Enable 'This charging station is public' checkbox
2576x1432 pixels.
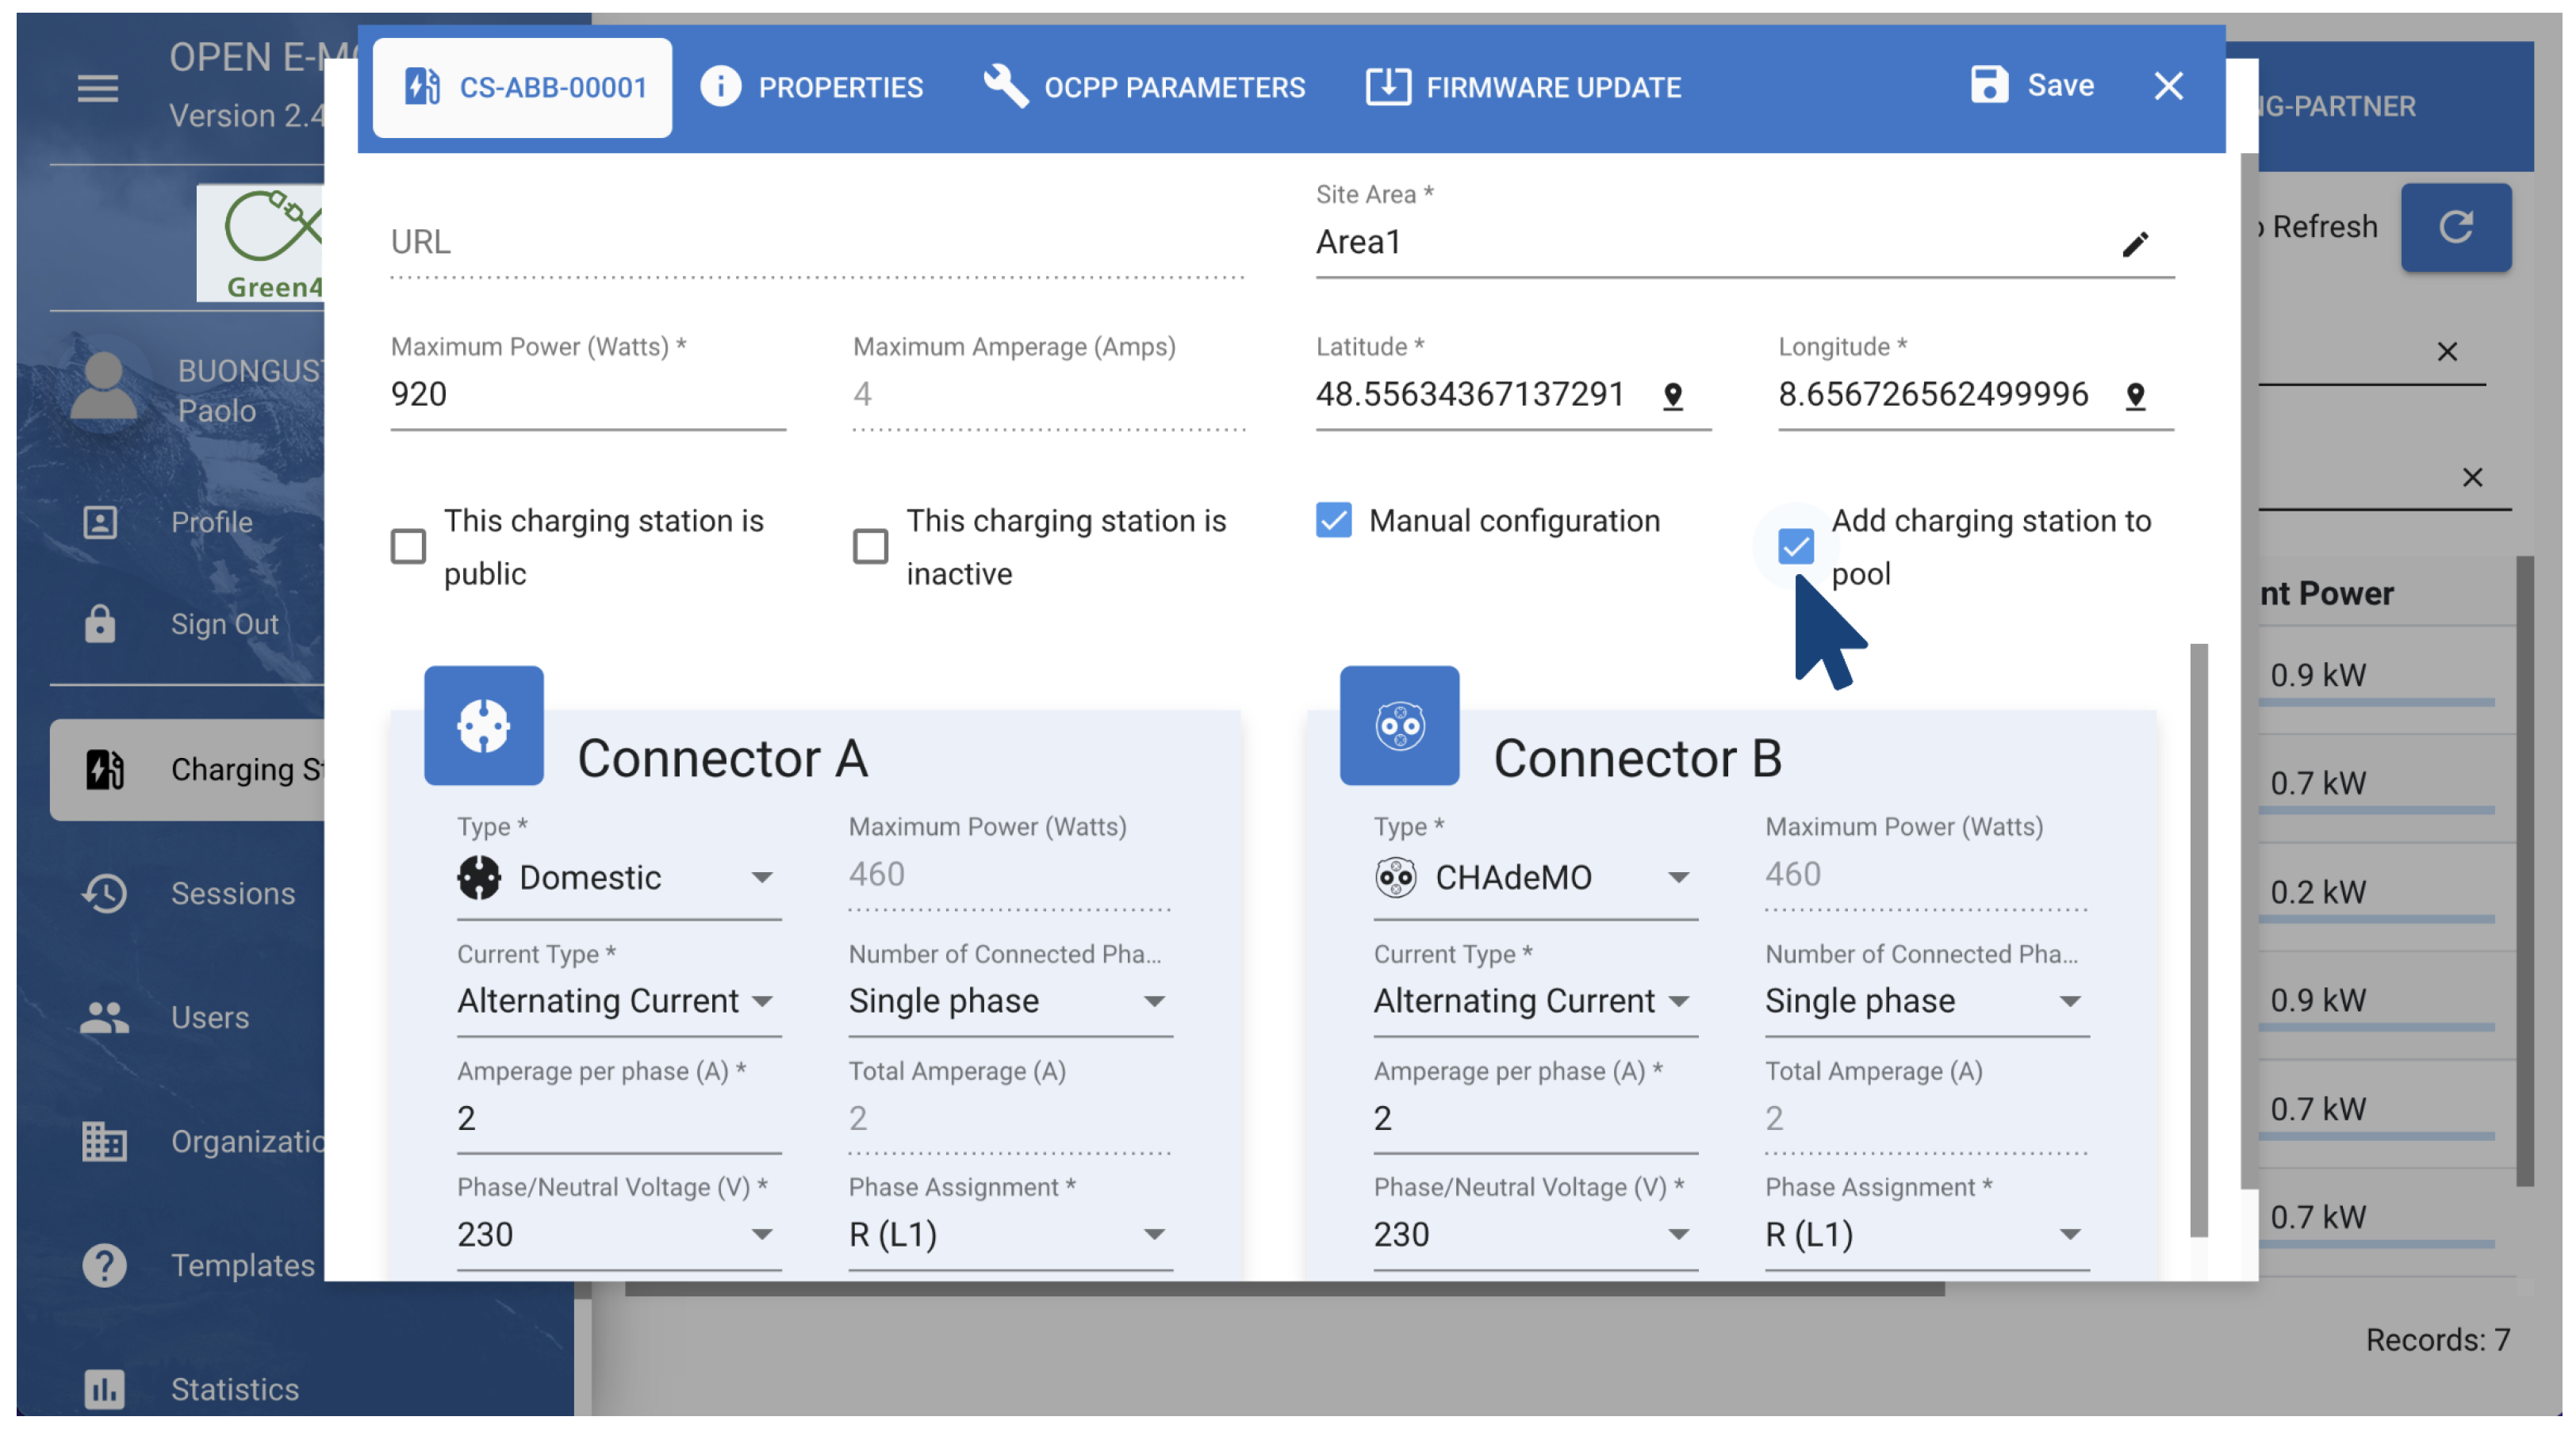coord(408,546)
